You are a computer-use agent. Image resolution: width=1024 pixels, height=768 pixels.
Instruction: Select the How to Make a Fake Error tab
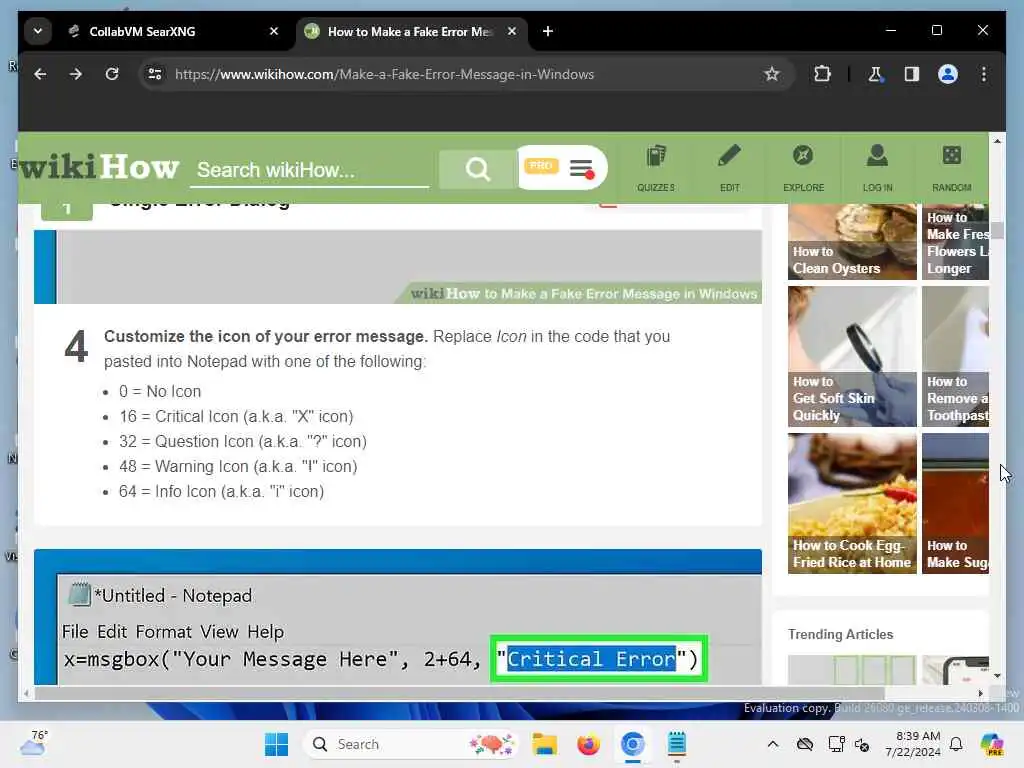tap(409, 31)
